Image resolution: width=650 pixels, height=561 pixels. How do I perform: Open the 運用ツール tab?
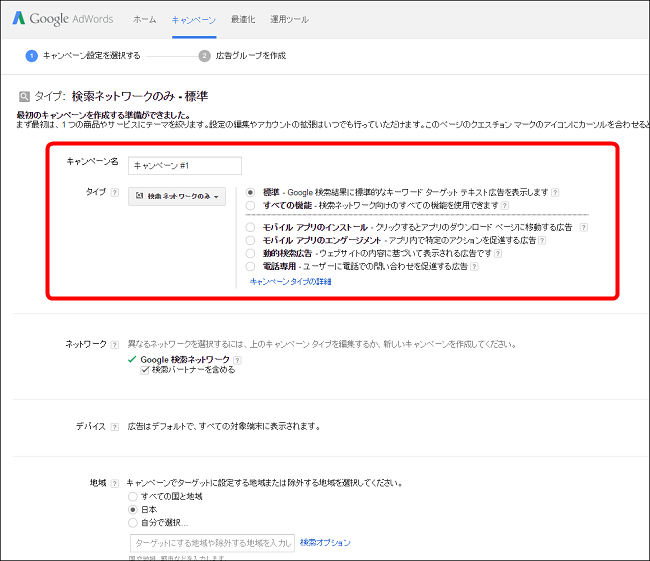tap(289, 19)
